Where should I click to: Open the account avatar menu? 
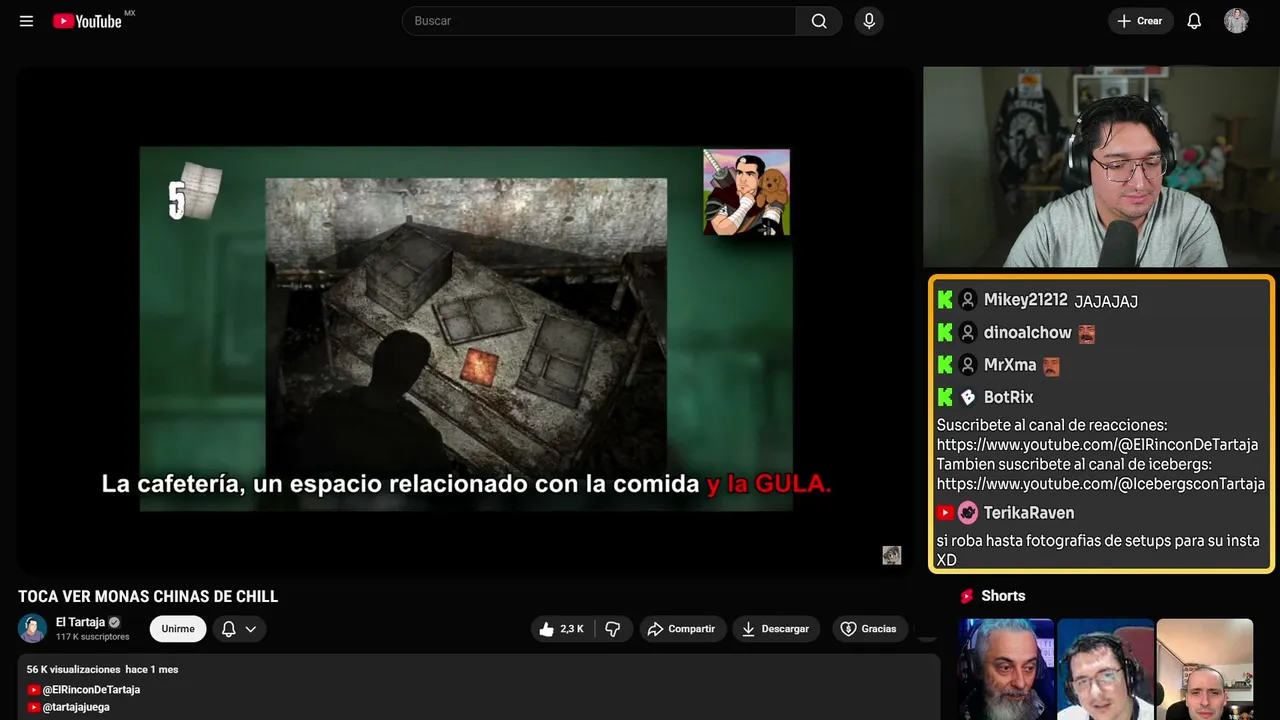[x=1236, y=21]
